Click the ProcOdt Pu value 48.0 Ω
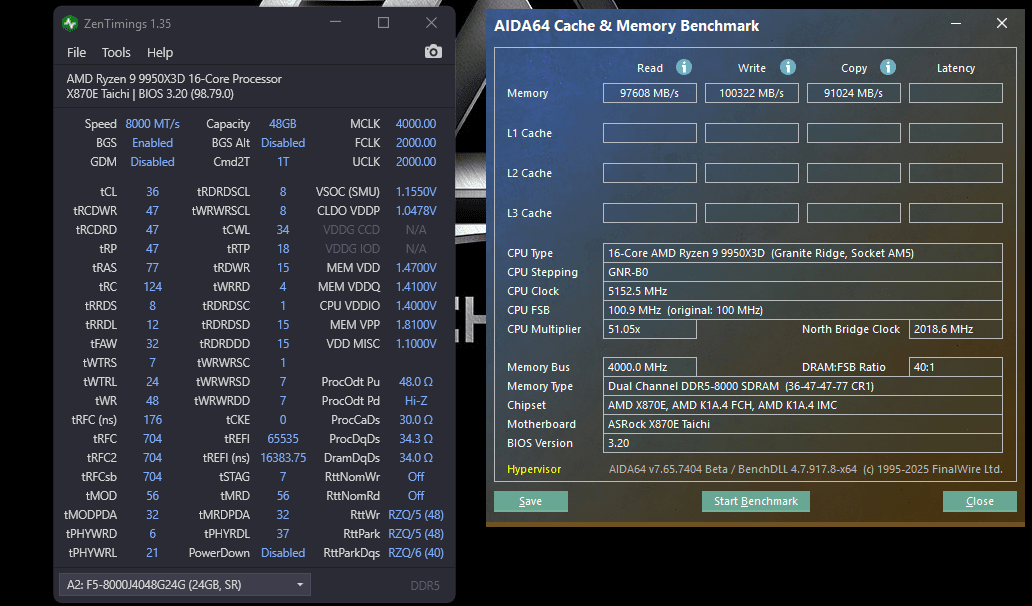Screen dimensions: 1032x606 pyautogui.click(x=416, y=382)
